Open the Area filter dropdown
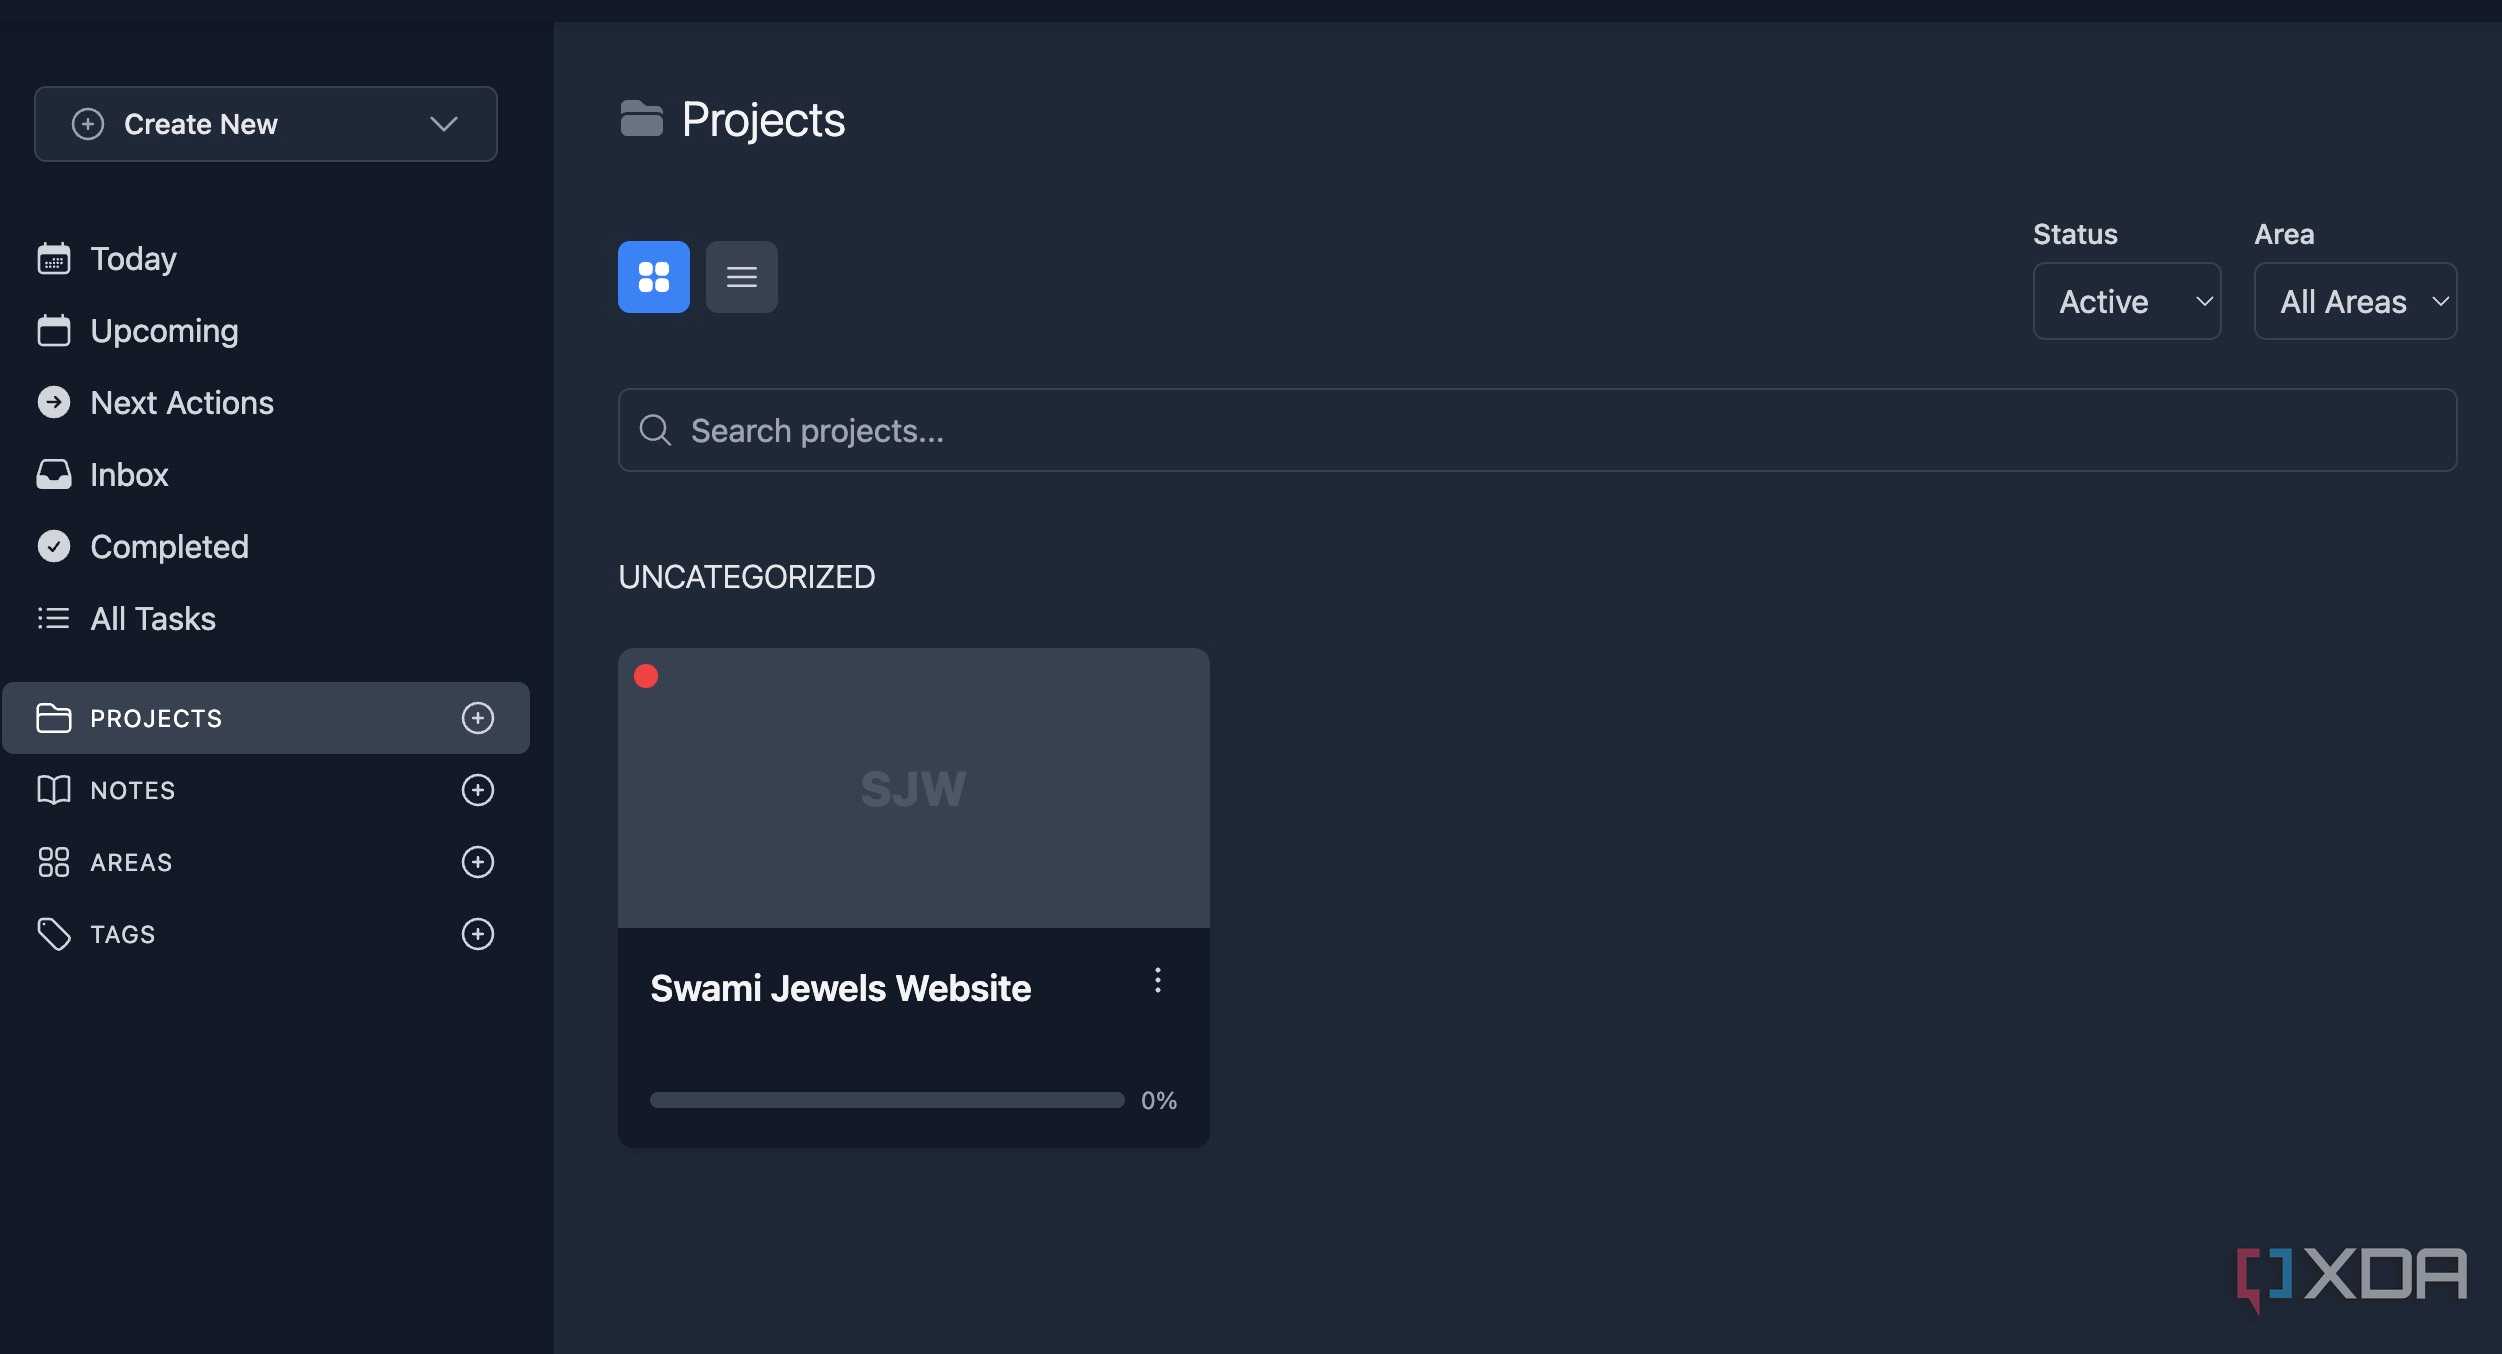The width and height of the screenshot is (2502, 1354). click(2355, 301)
